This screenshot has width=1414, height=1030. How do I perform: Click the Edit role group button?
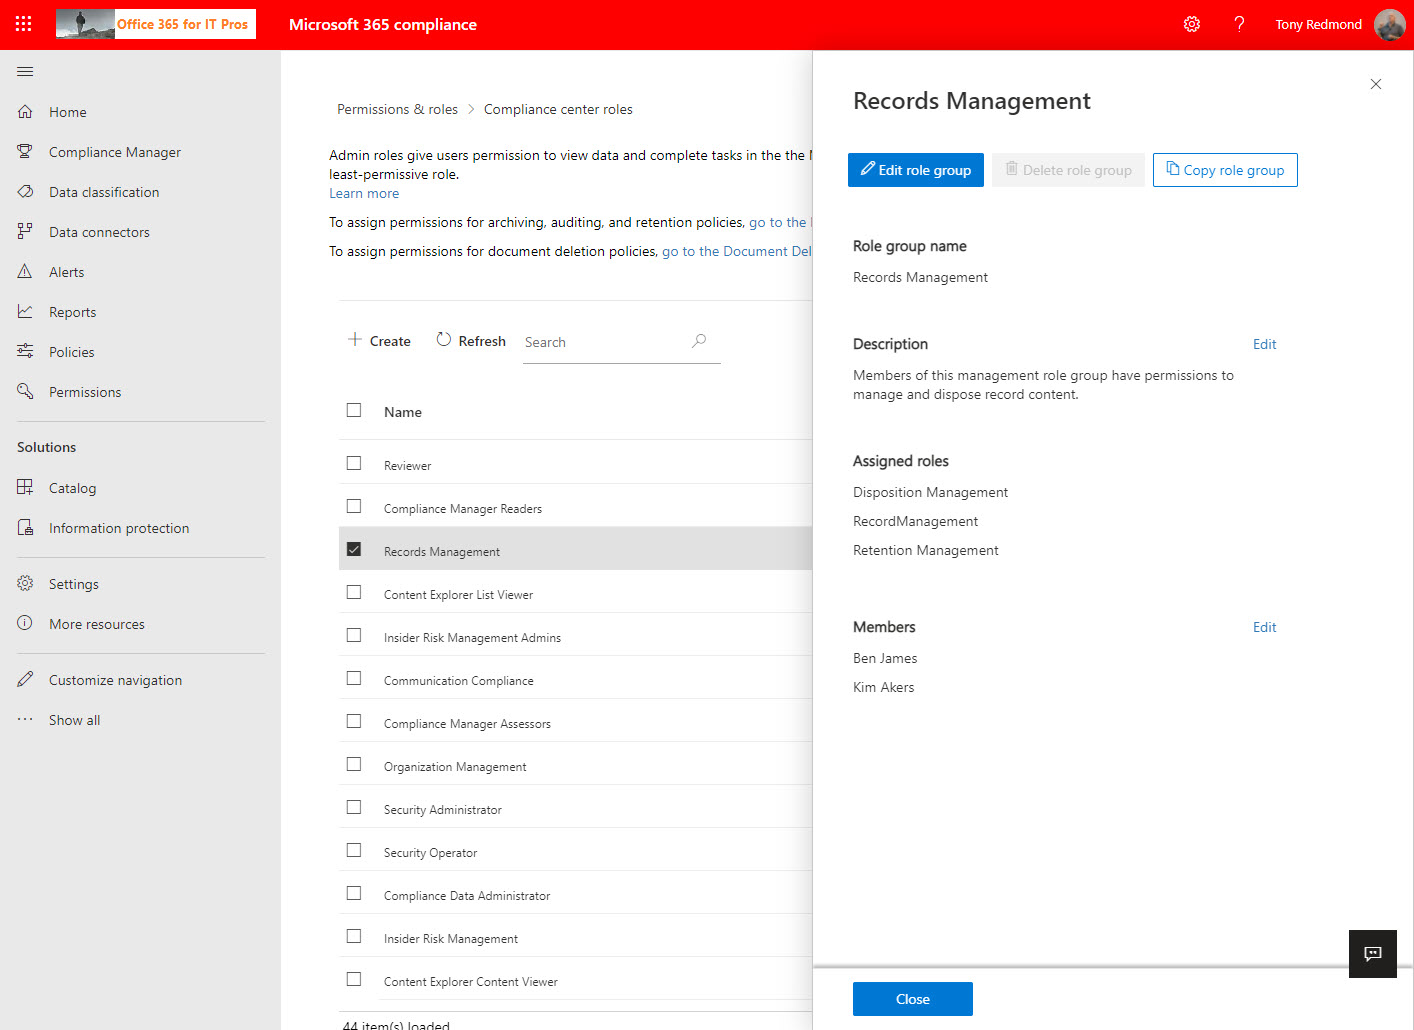(916, 170)
